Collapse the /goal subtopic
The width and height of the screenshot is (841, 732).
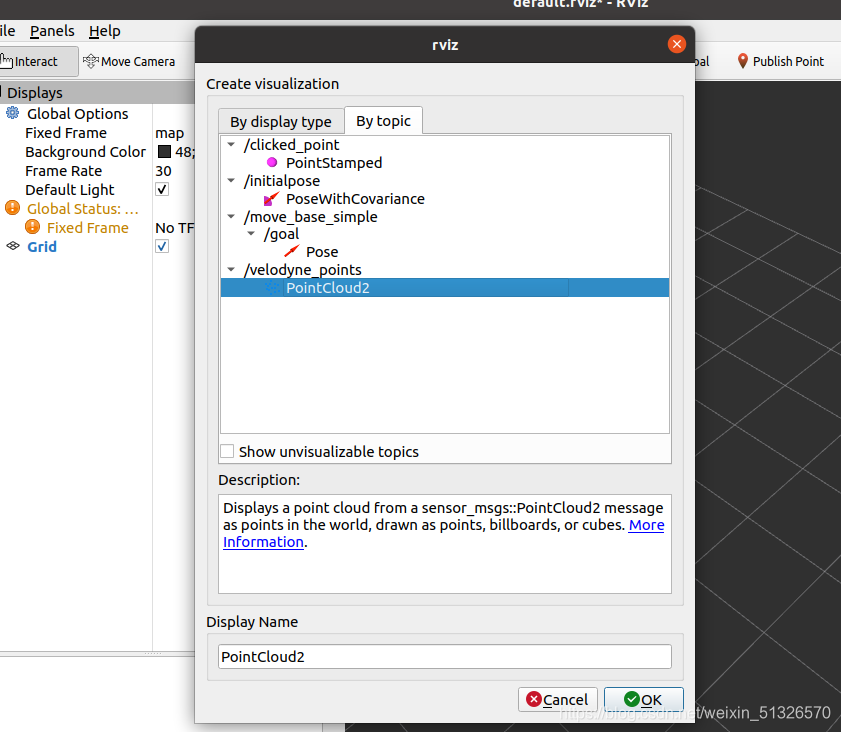point(251,233)
